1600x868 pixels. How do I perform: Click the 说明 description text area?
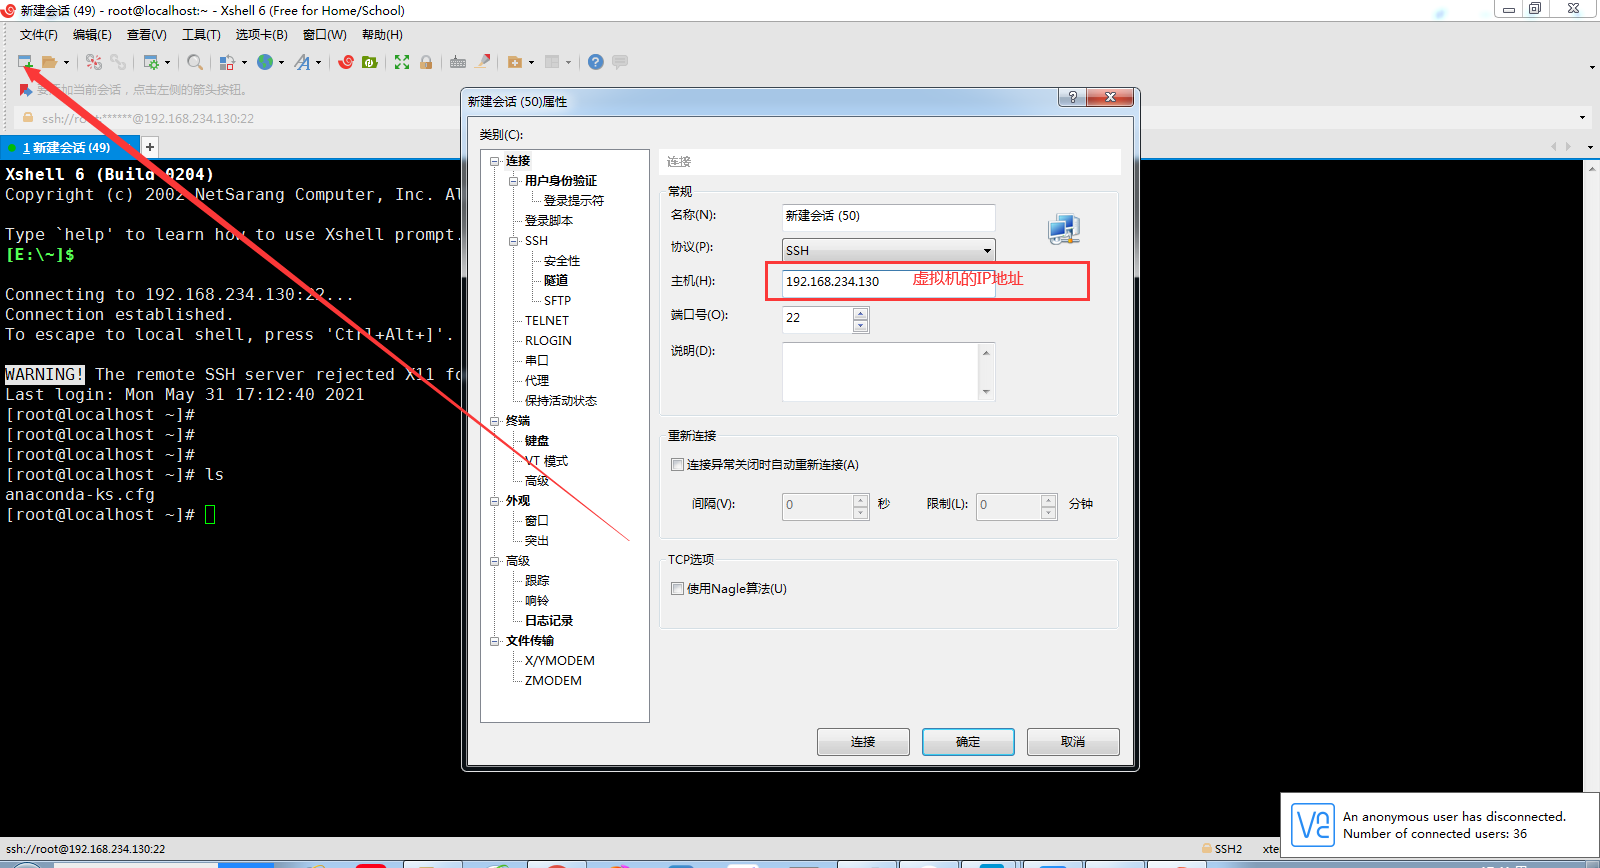pyautogui.click(x=881, y=372)
